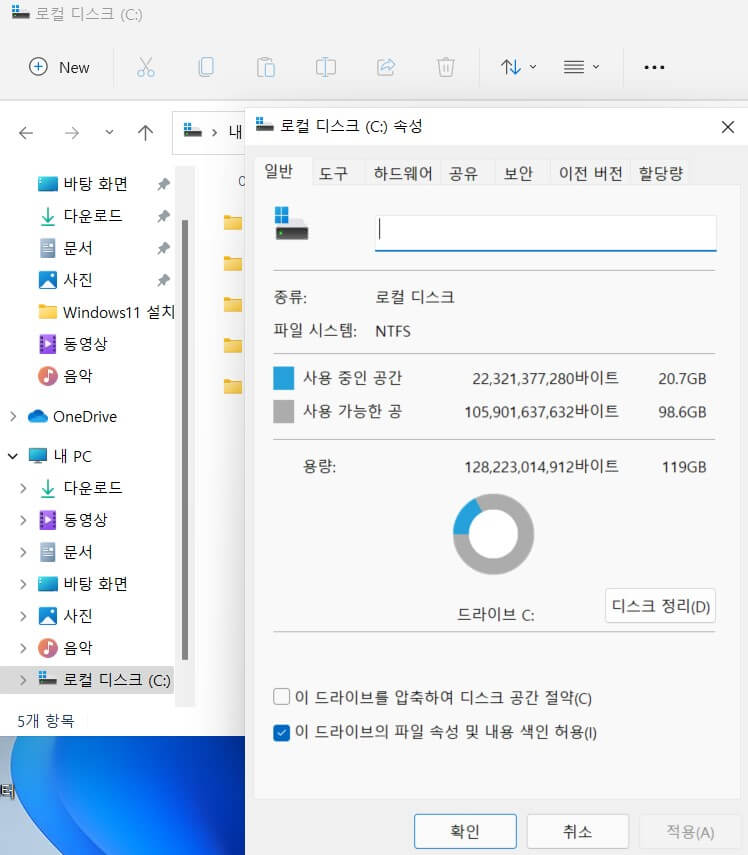Collapse the 내 PC tree node
The height and width of the screenshot is (855, 748).
click(x=13, y=456)
